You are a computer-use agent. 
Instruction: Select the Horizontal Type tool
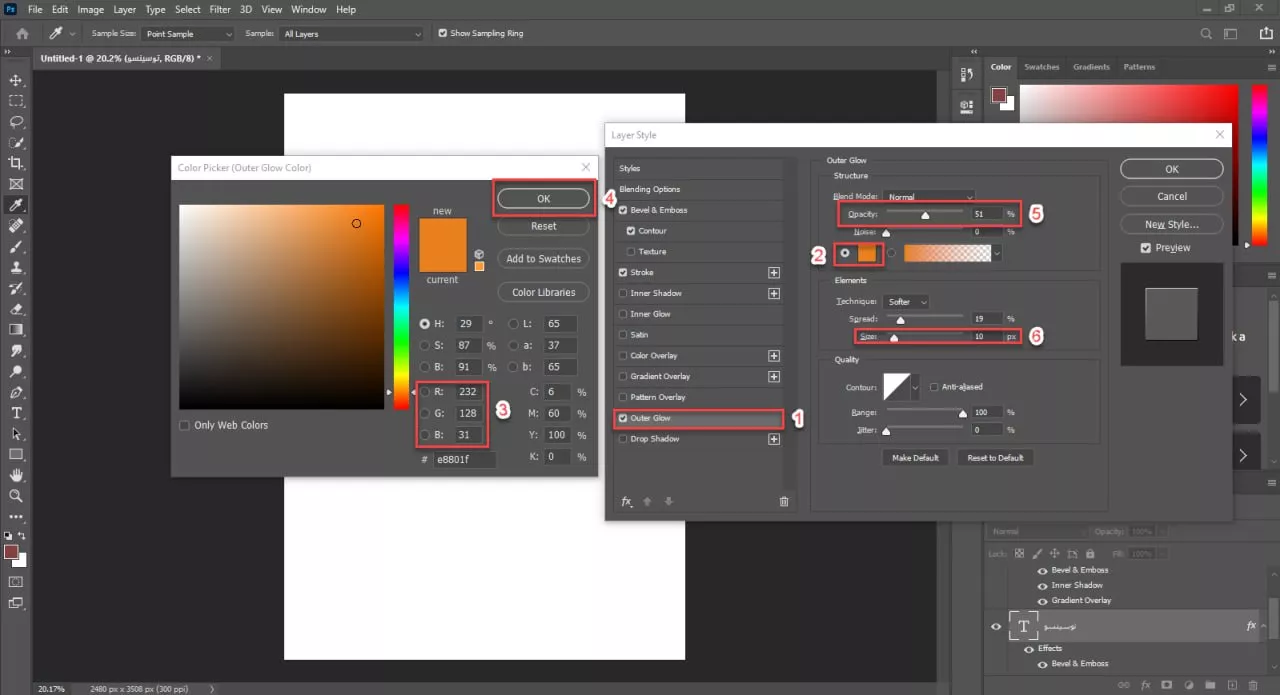pos(16,413)
